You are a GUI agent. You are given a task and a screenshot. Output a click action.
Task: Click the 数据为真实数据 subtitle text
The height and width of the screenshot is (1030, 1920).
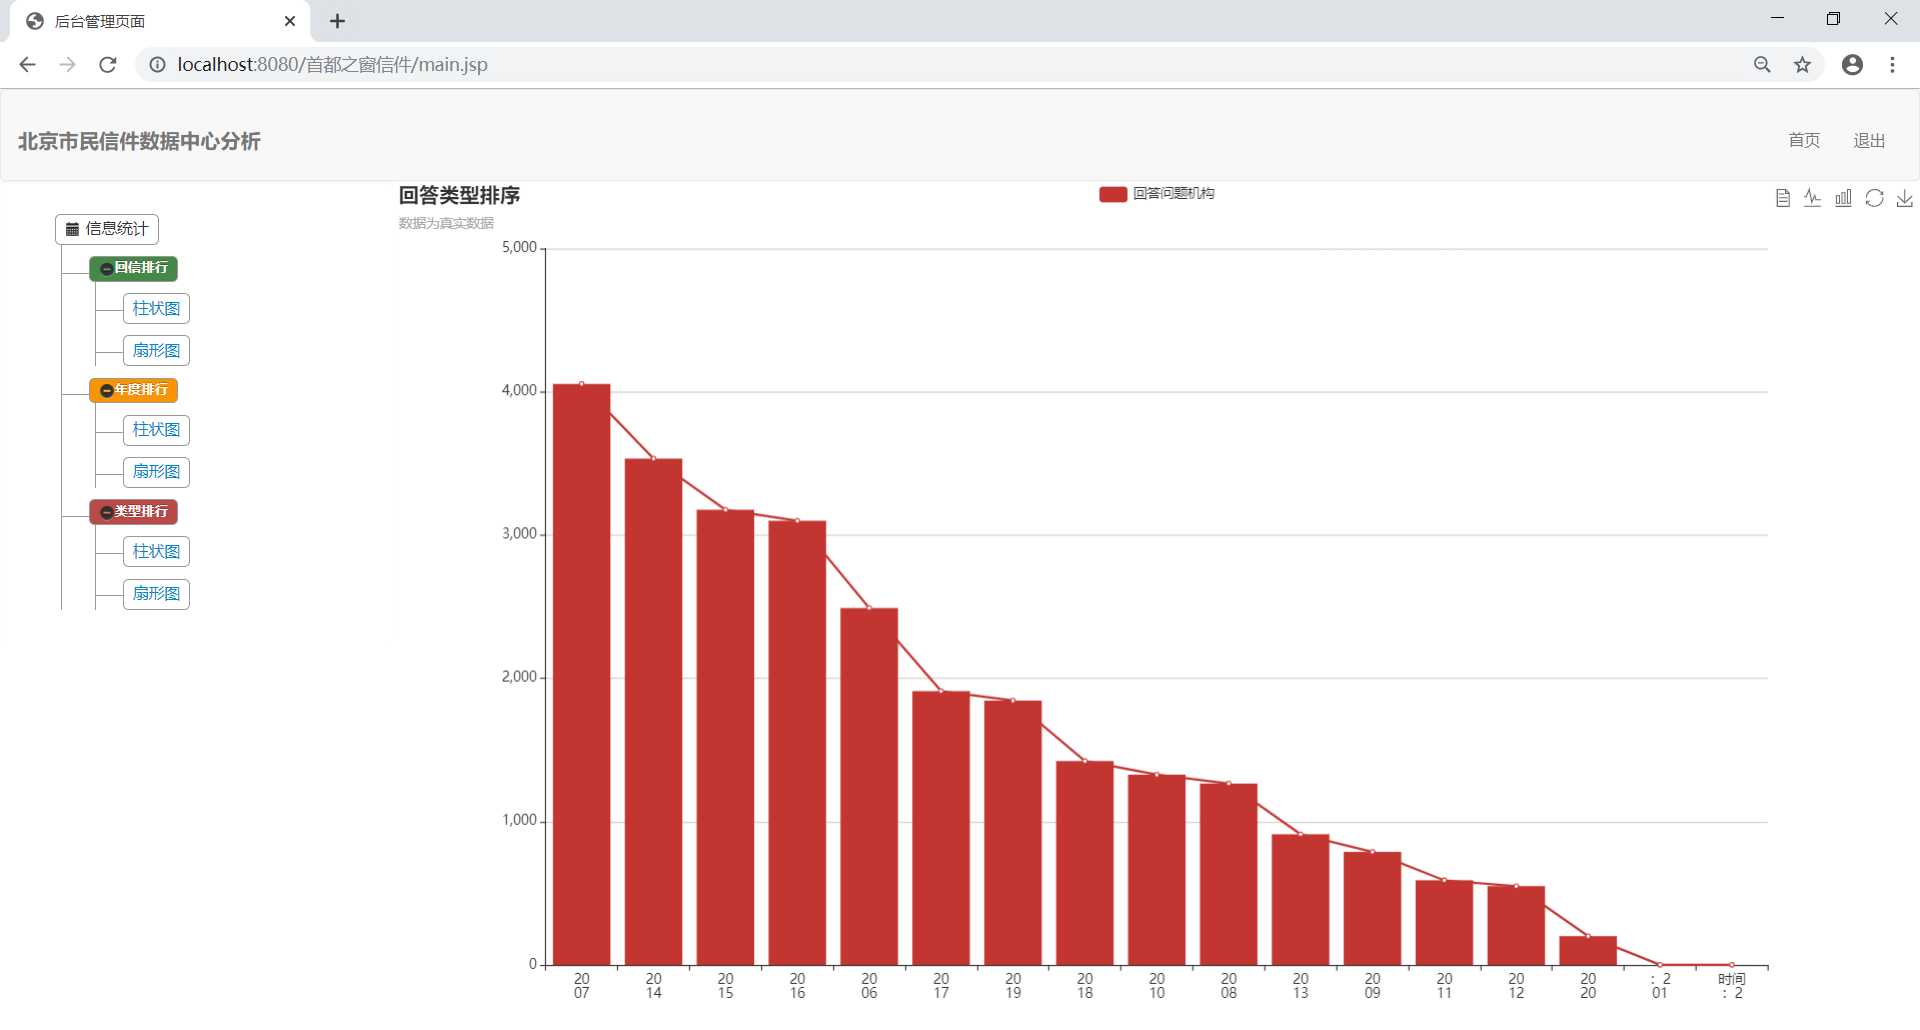click(446, 223)
